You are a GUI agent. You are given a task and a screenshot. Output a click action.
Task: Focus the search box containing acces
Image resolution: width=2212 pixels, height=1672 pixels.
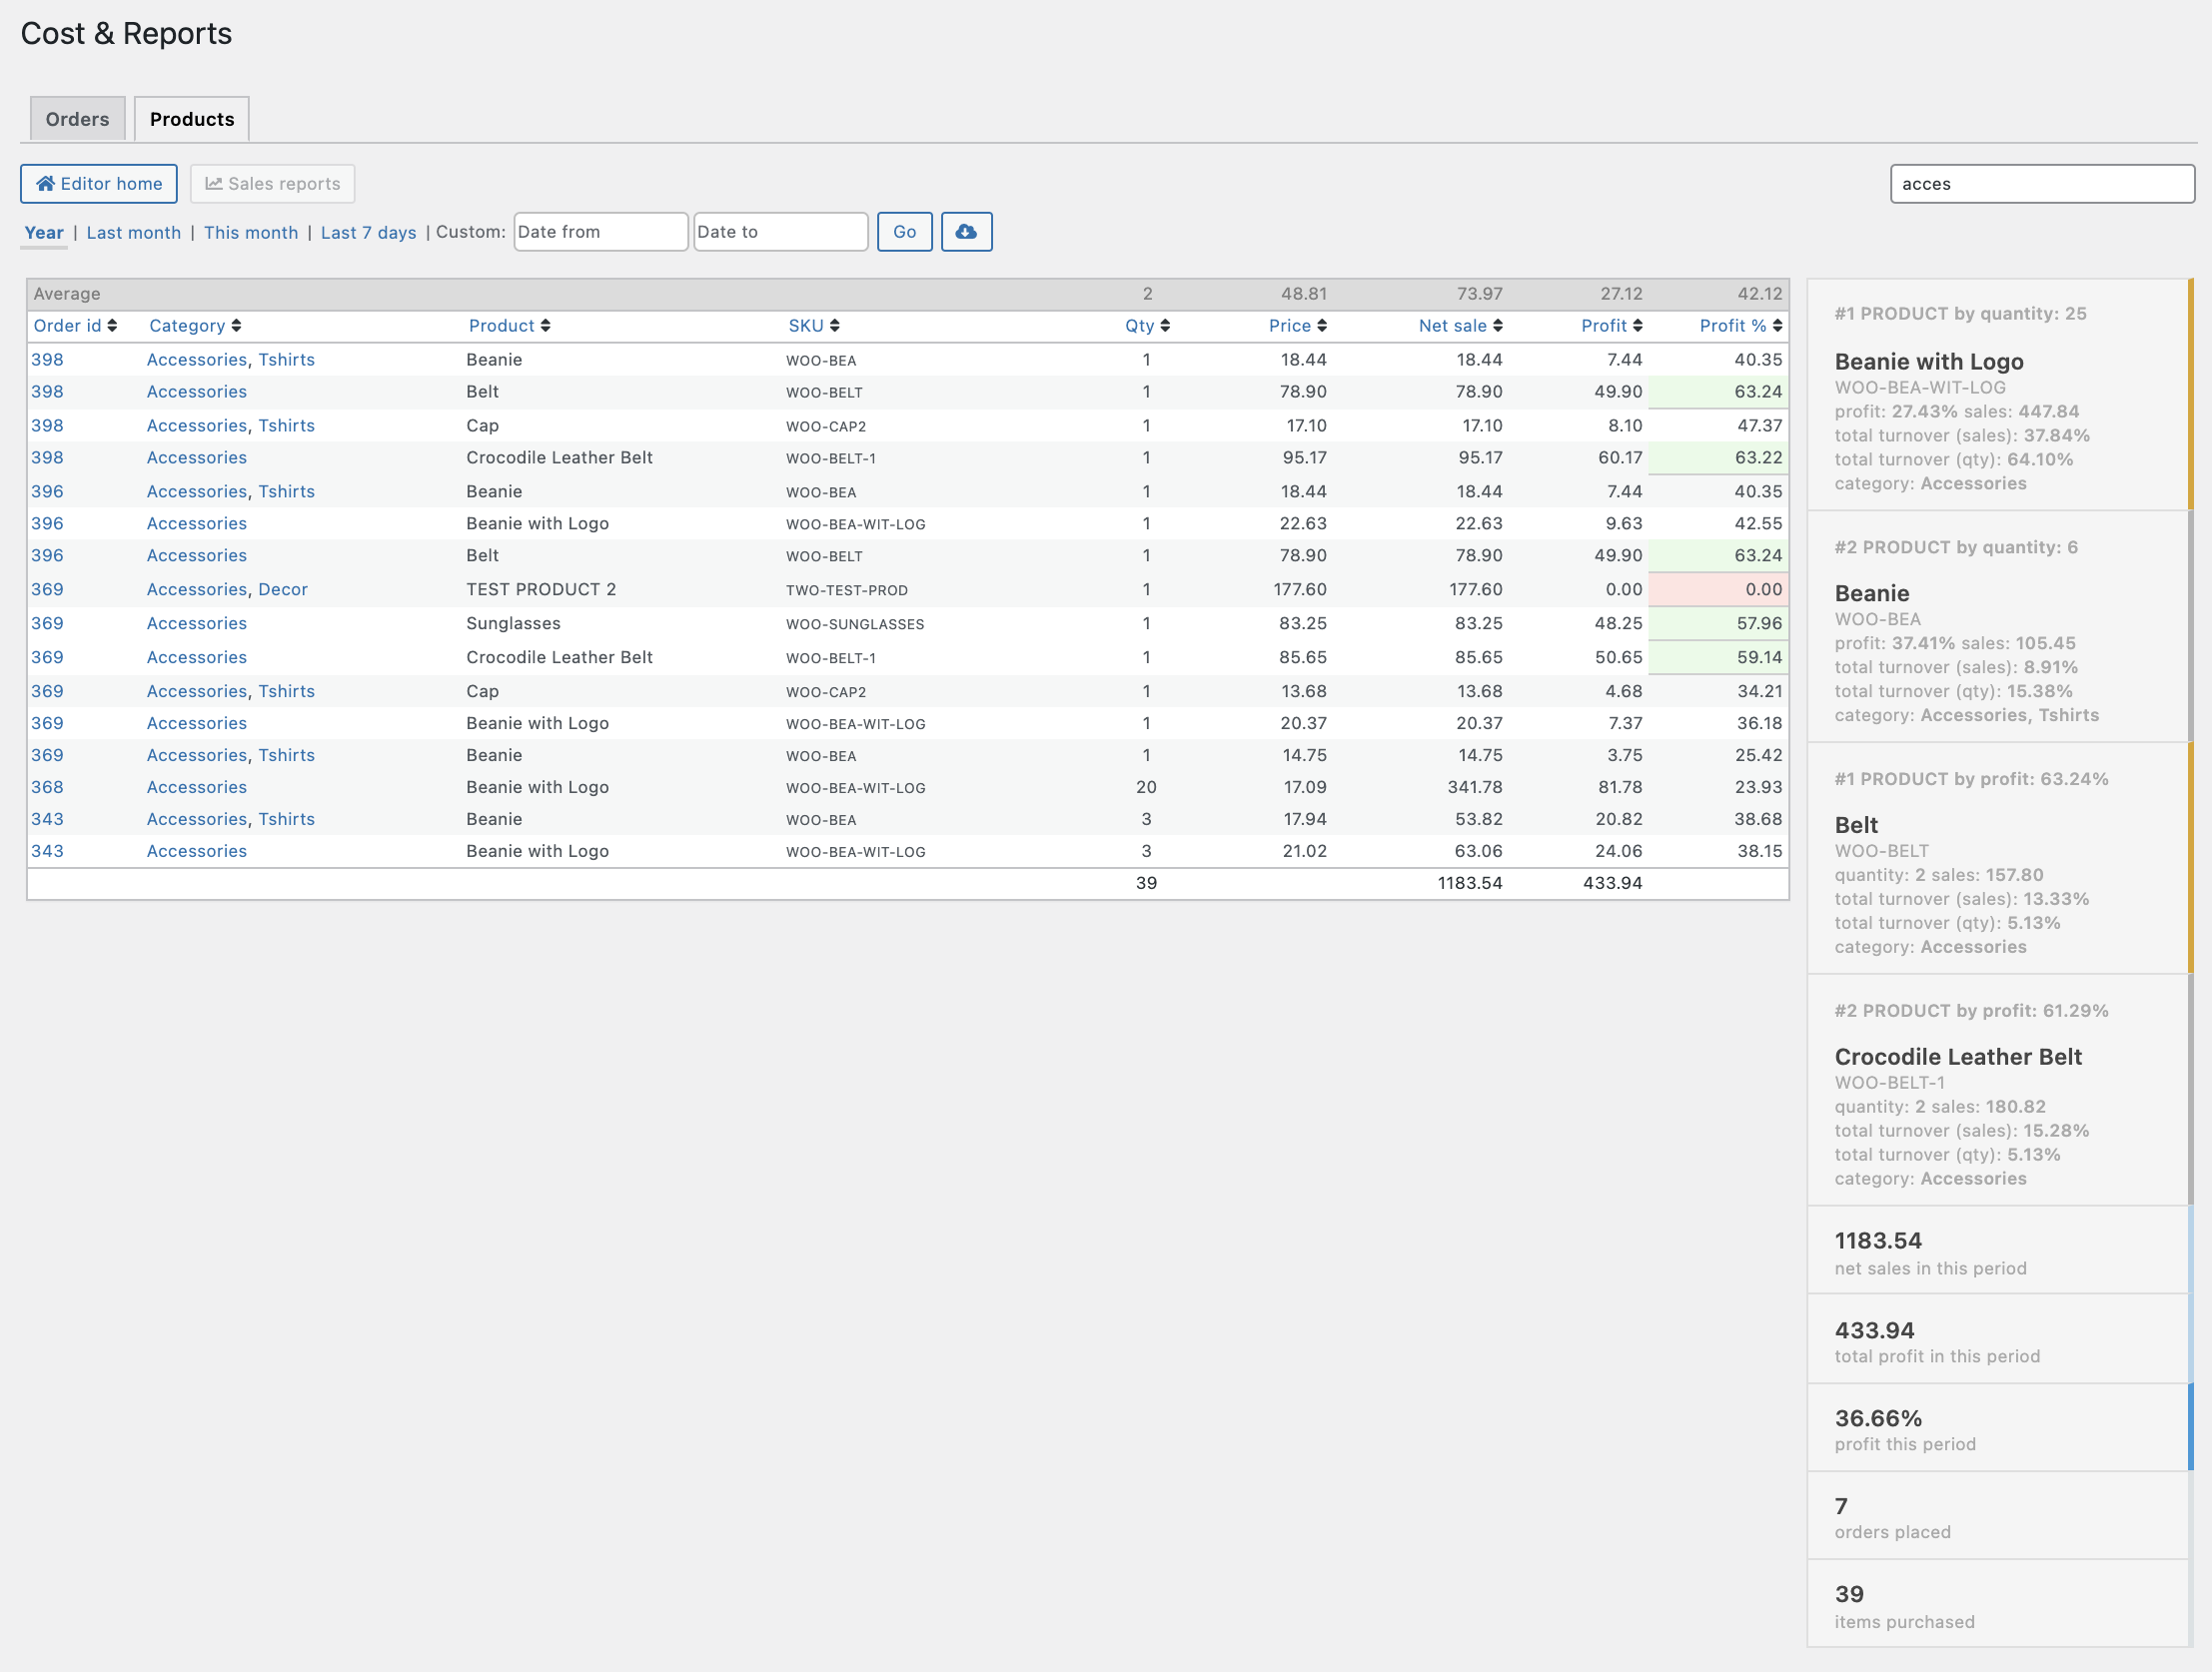[x=2041, y=184]
